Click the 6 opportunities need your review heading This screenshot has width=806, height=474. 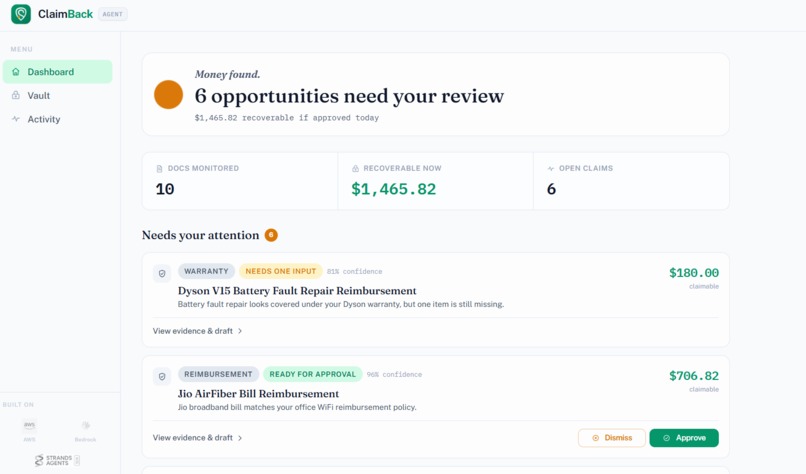click(349, 96)
